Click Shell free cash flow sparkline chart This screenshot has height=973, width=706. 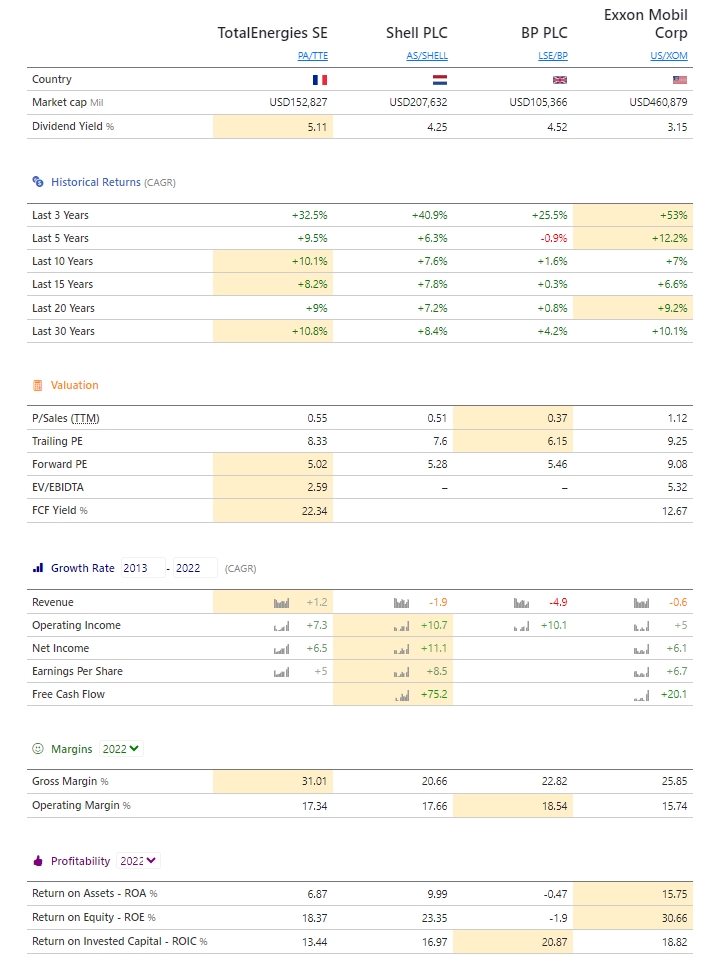click(401, 695)
